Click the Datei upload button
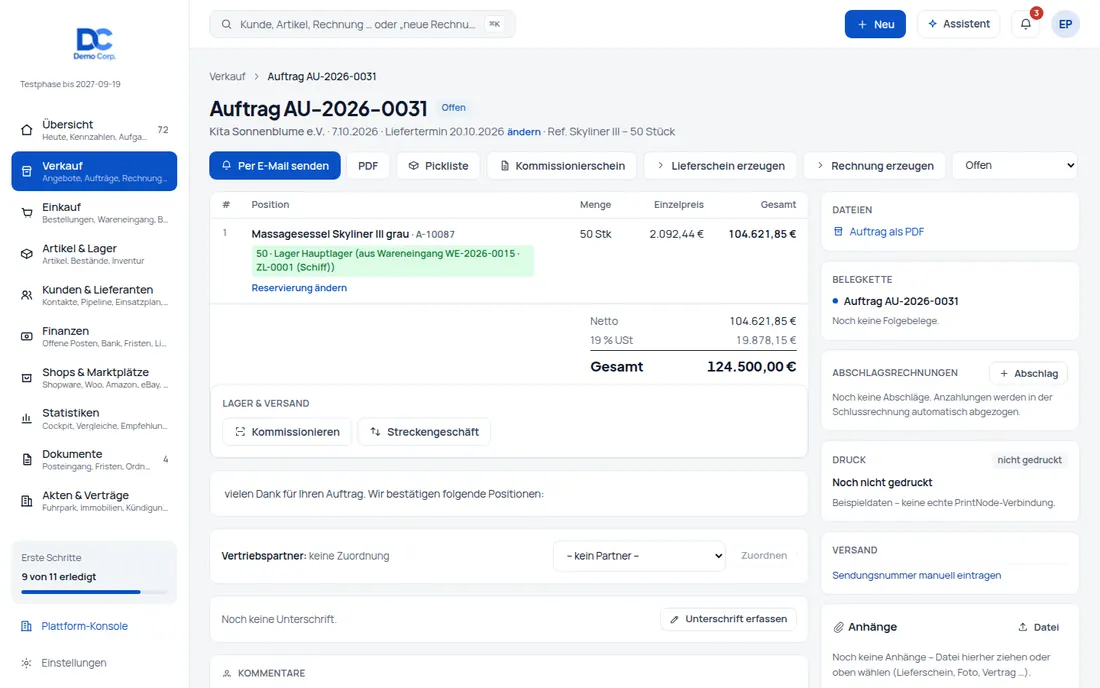 (1038, 628)
